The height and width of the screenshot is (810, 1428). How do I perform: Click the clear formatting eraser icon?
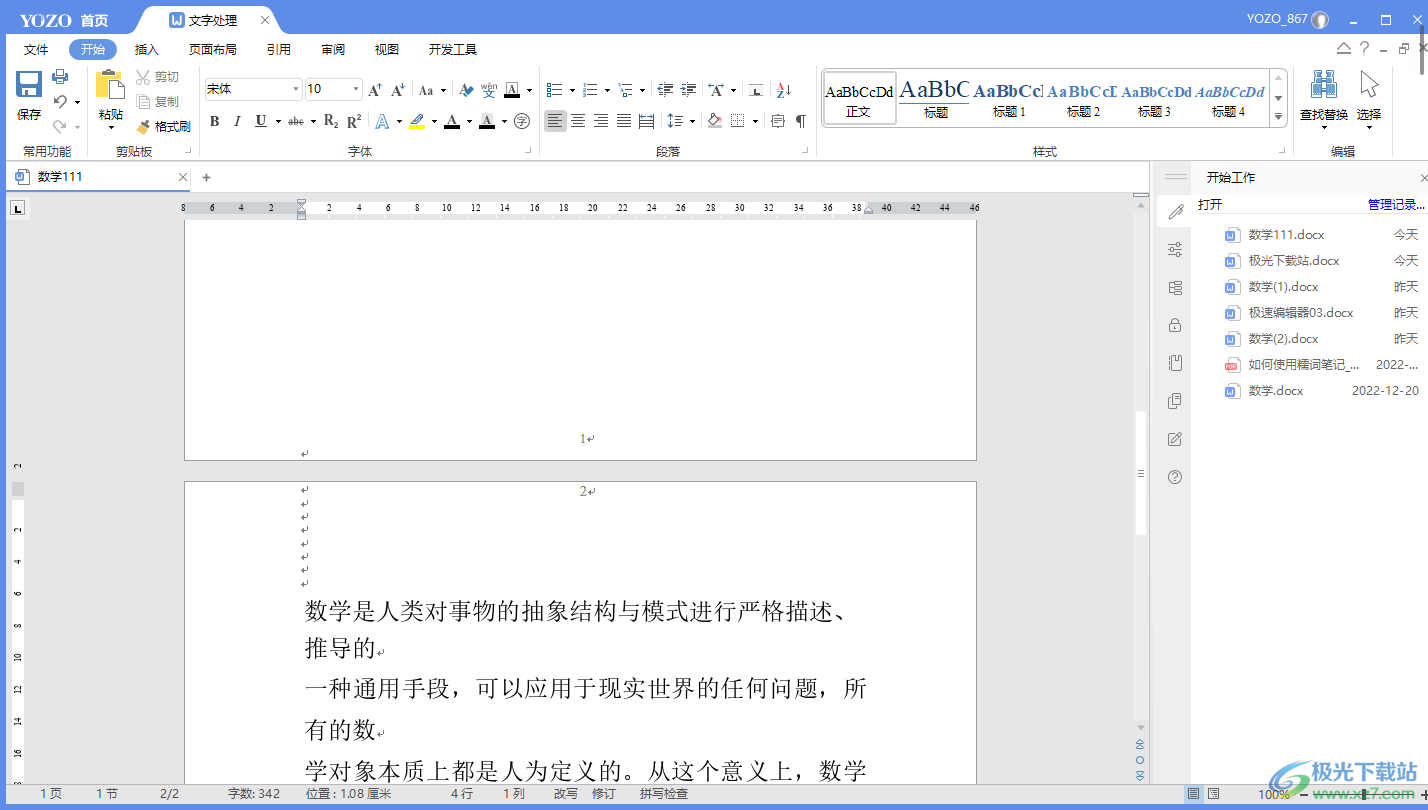coord(466,90)
